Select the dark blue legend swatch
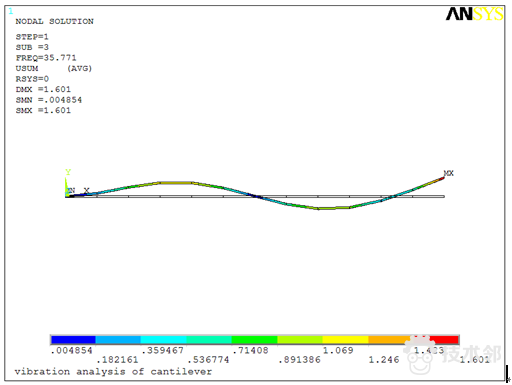This screenshot has width=512, height=385. pos(73,340)
